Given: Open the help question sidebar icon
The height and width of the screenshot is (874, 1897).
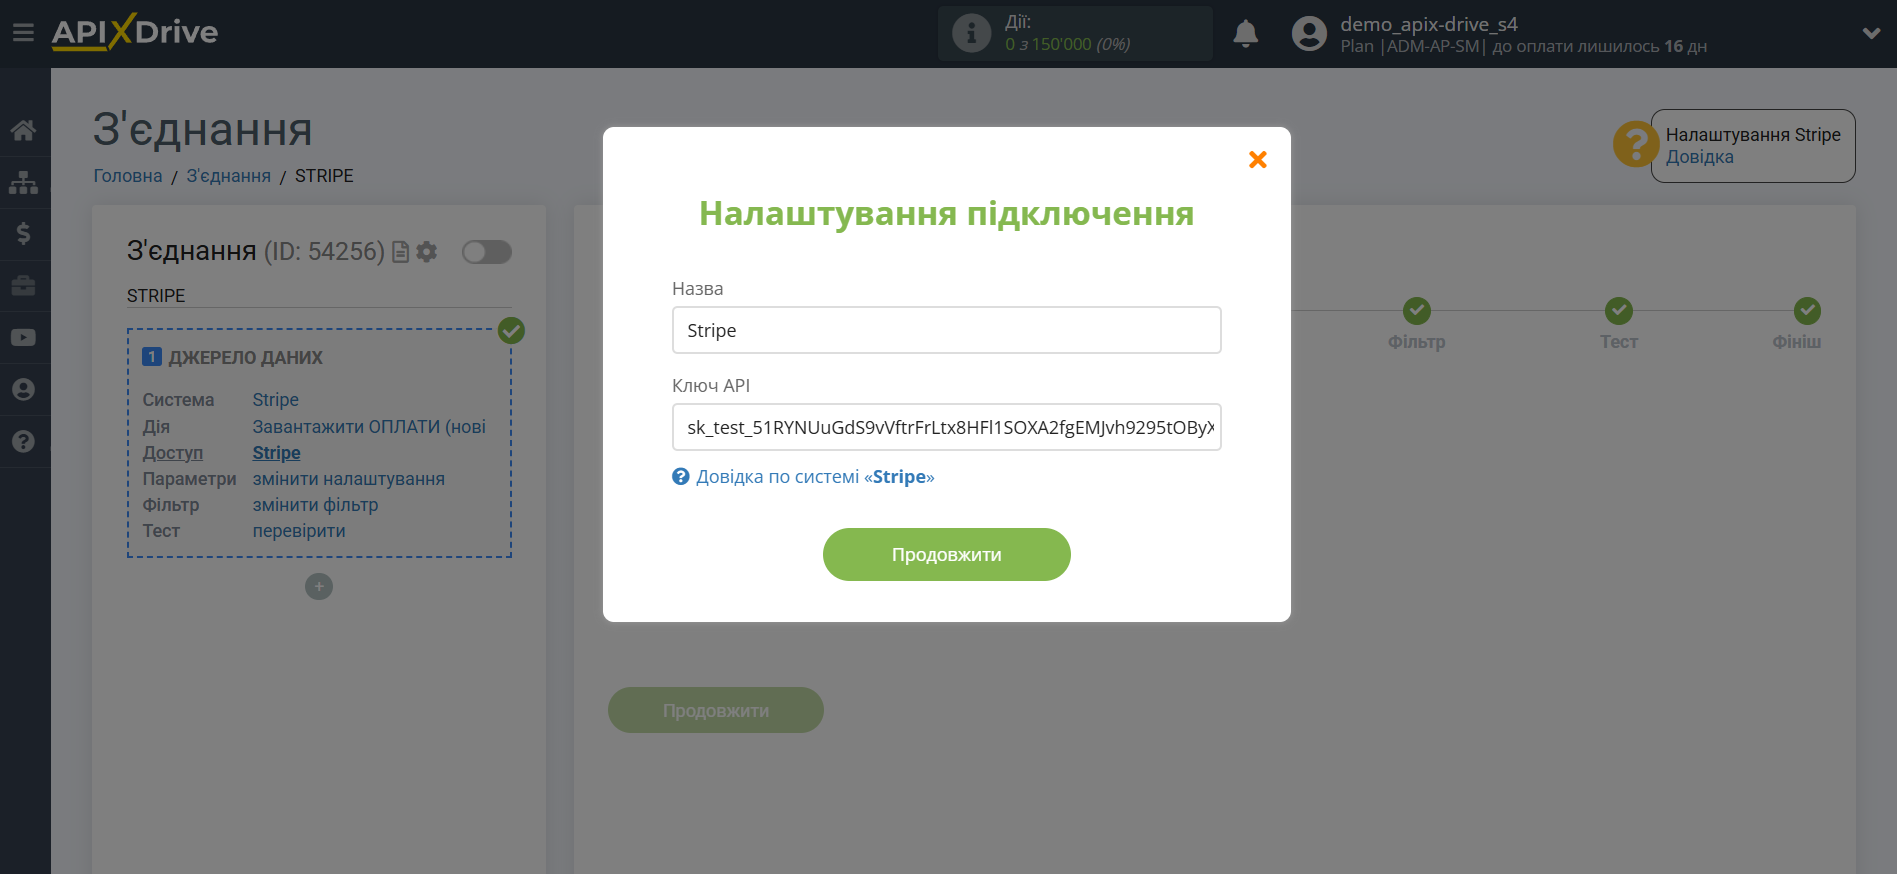Looking at the screenshot, I should coord(23,442).
